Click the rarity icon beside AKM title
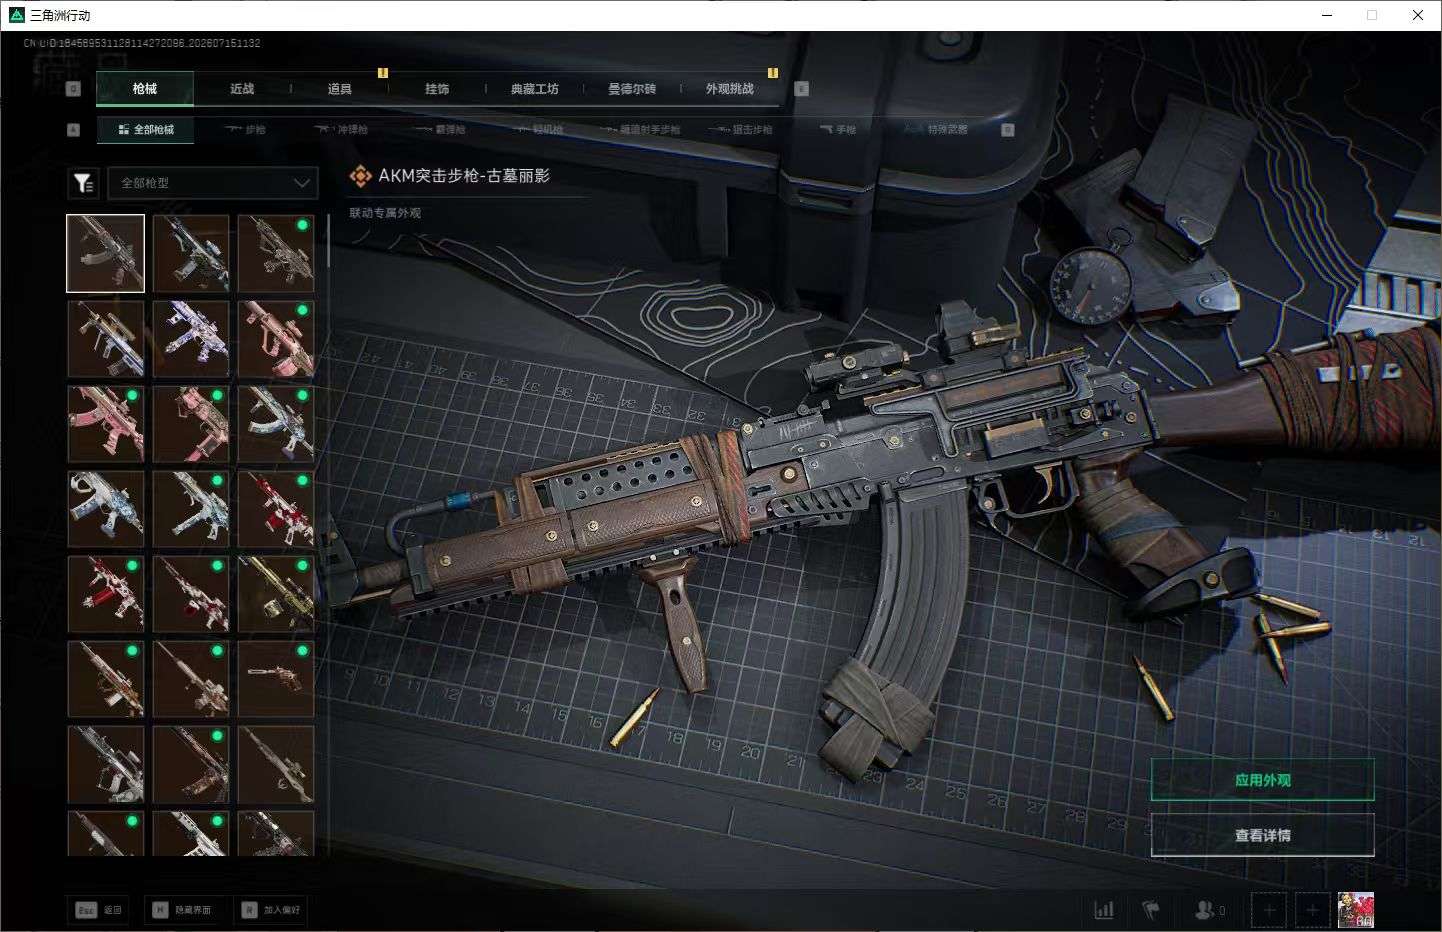This screenshot has width=1442, height=932. 360,176
